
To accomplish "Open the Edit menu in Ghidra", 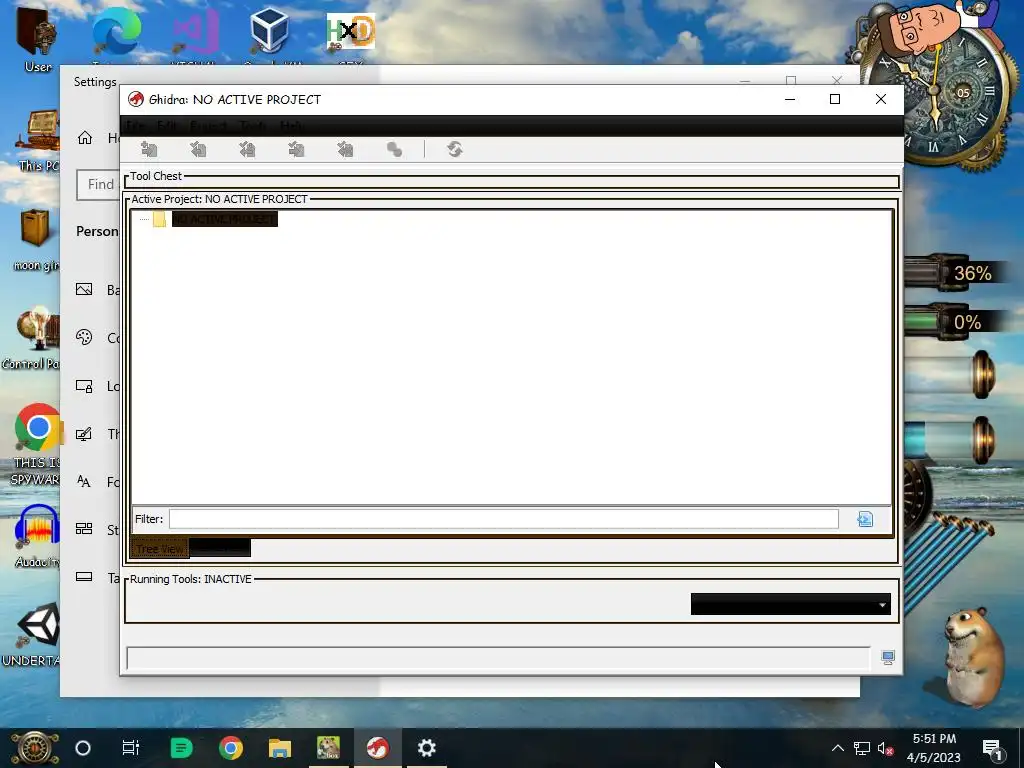I will [x=167, y=125].
